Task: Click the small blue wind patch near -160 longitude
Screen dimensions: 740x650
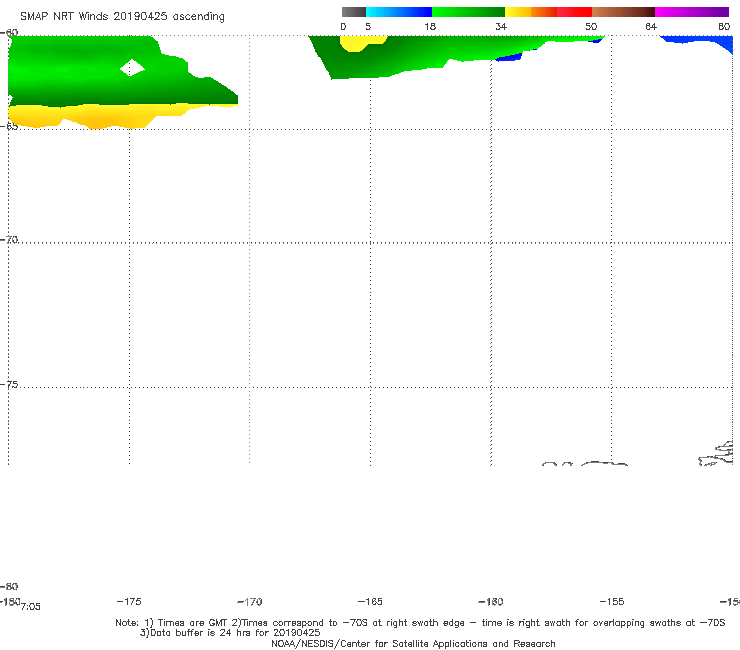Action: (509, 57)
